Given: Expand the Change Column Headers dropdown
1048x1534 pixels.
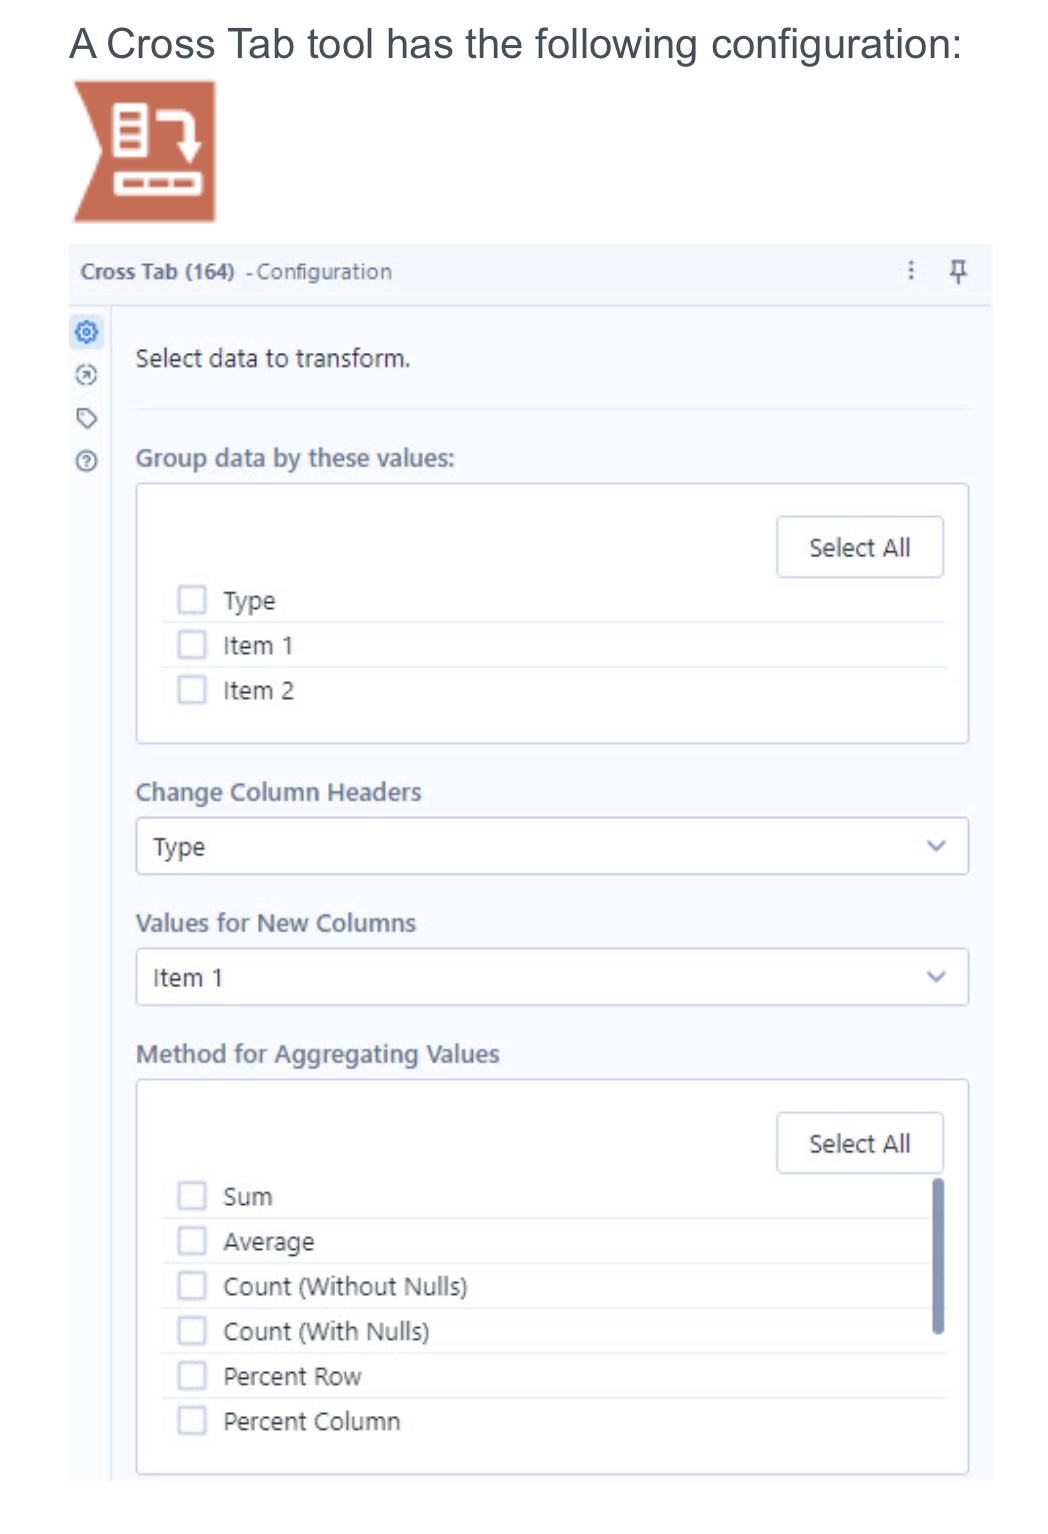Looking at the screenshot, I should 551,847.
